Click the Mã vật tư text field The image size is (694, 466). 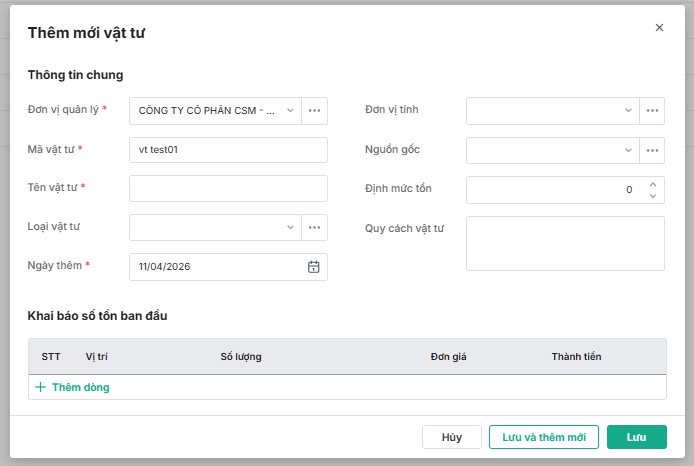(228, 150)
